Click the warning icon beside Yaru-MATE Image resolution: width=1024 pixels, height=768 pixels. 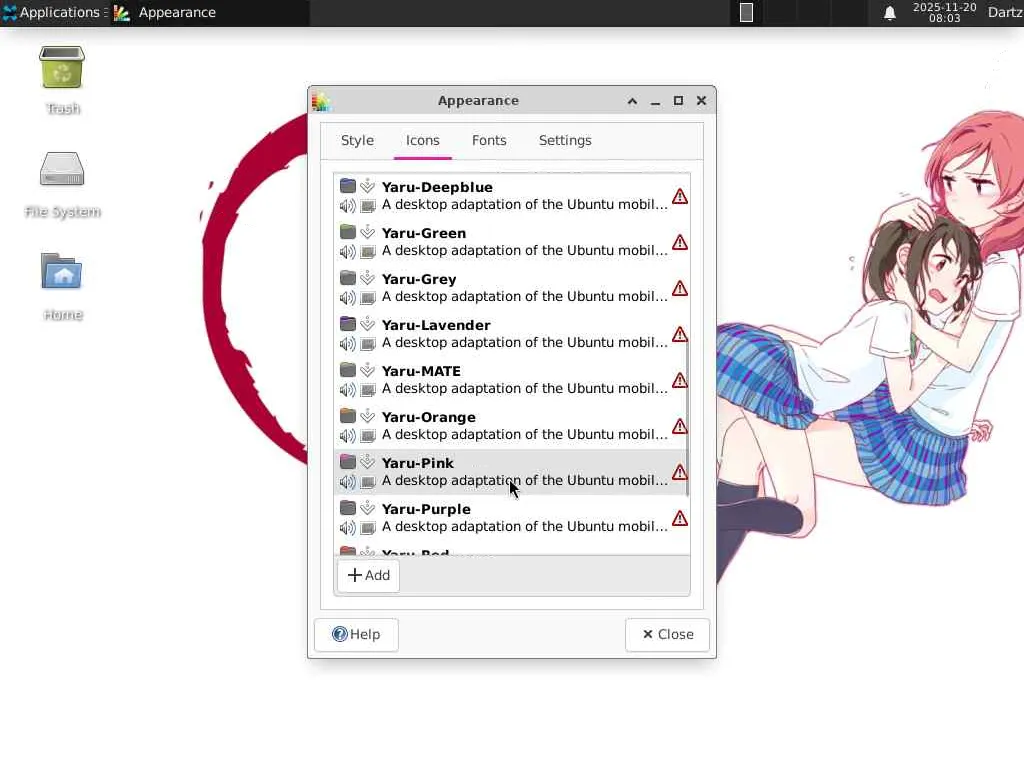tap(680, 380)
